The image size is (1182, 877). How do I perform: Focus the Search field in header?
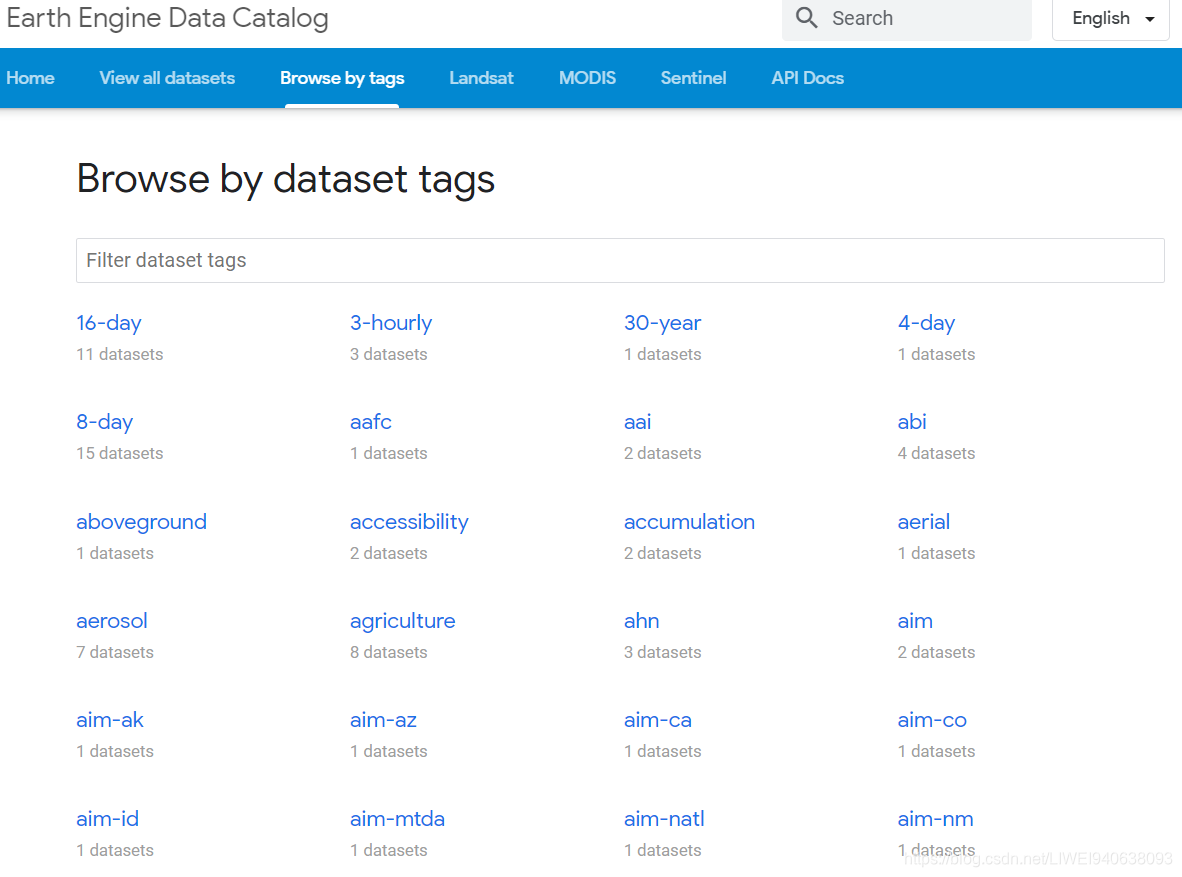pos(906,18)
